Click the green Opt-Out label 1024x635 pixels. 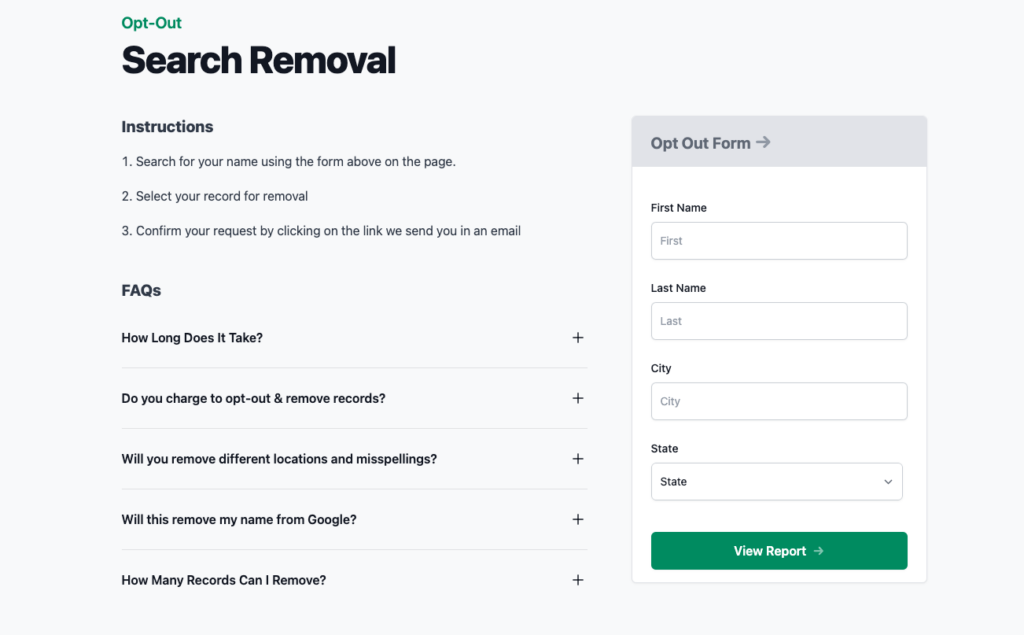point(151,22)
